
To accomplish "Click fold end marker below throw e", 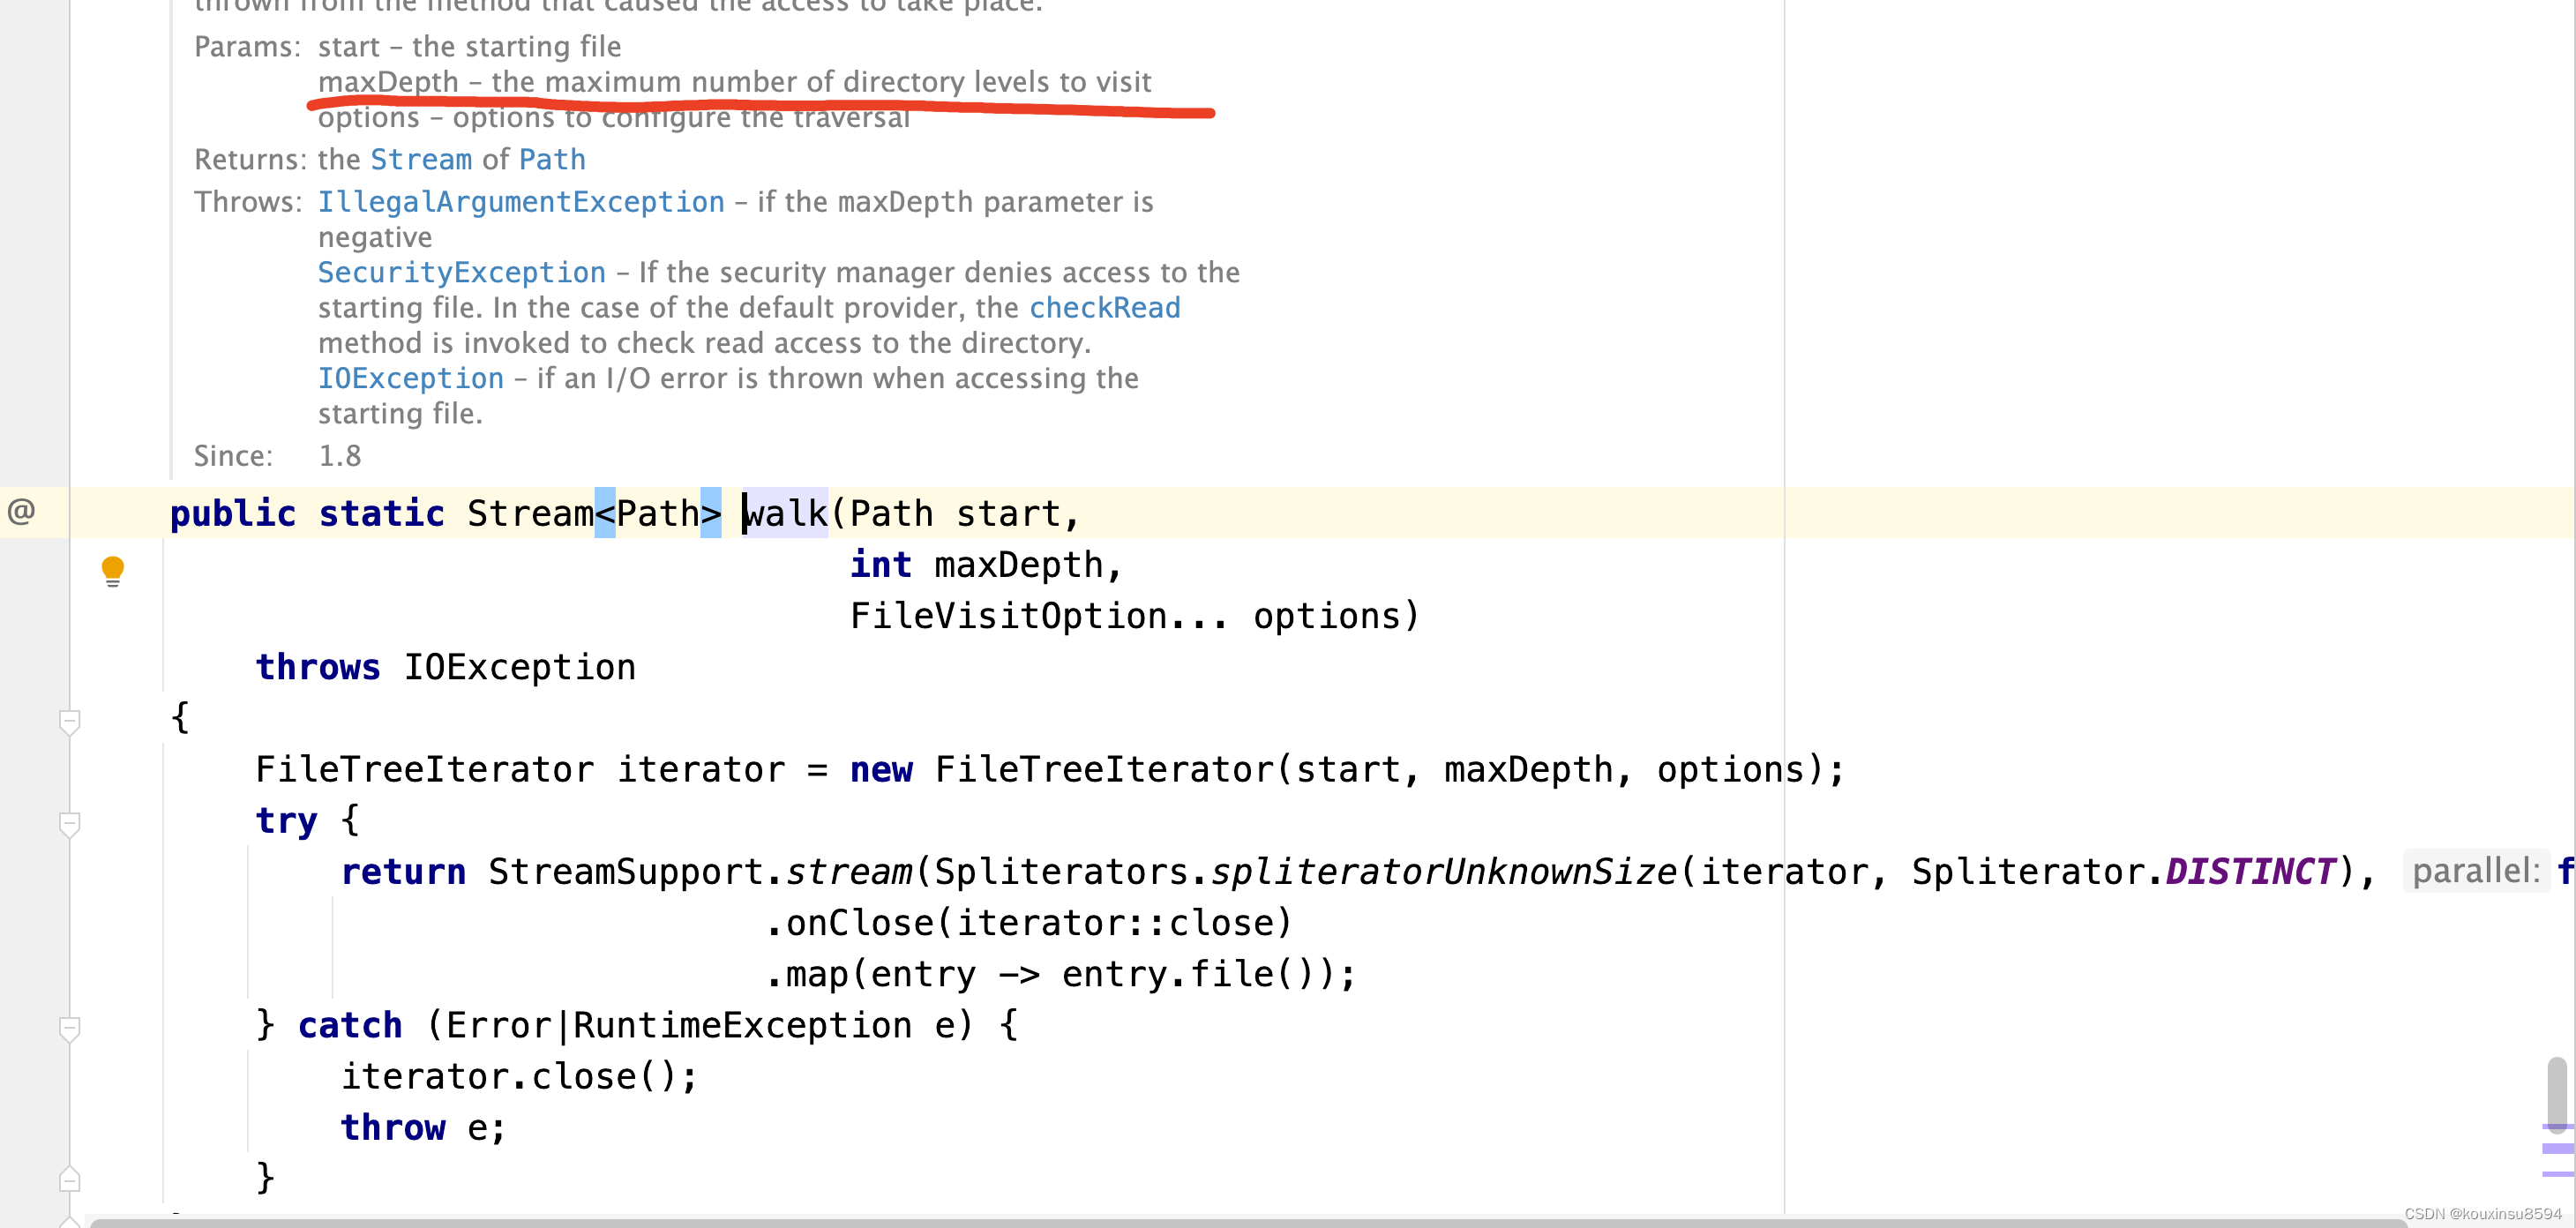I will [x=69, y=1180].
